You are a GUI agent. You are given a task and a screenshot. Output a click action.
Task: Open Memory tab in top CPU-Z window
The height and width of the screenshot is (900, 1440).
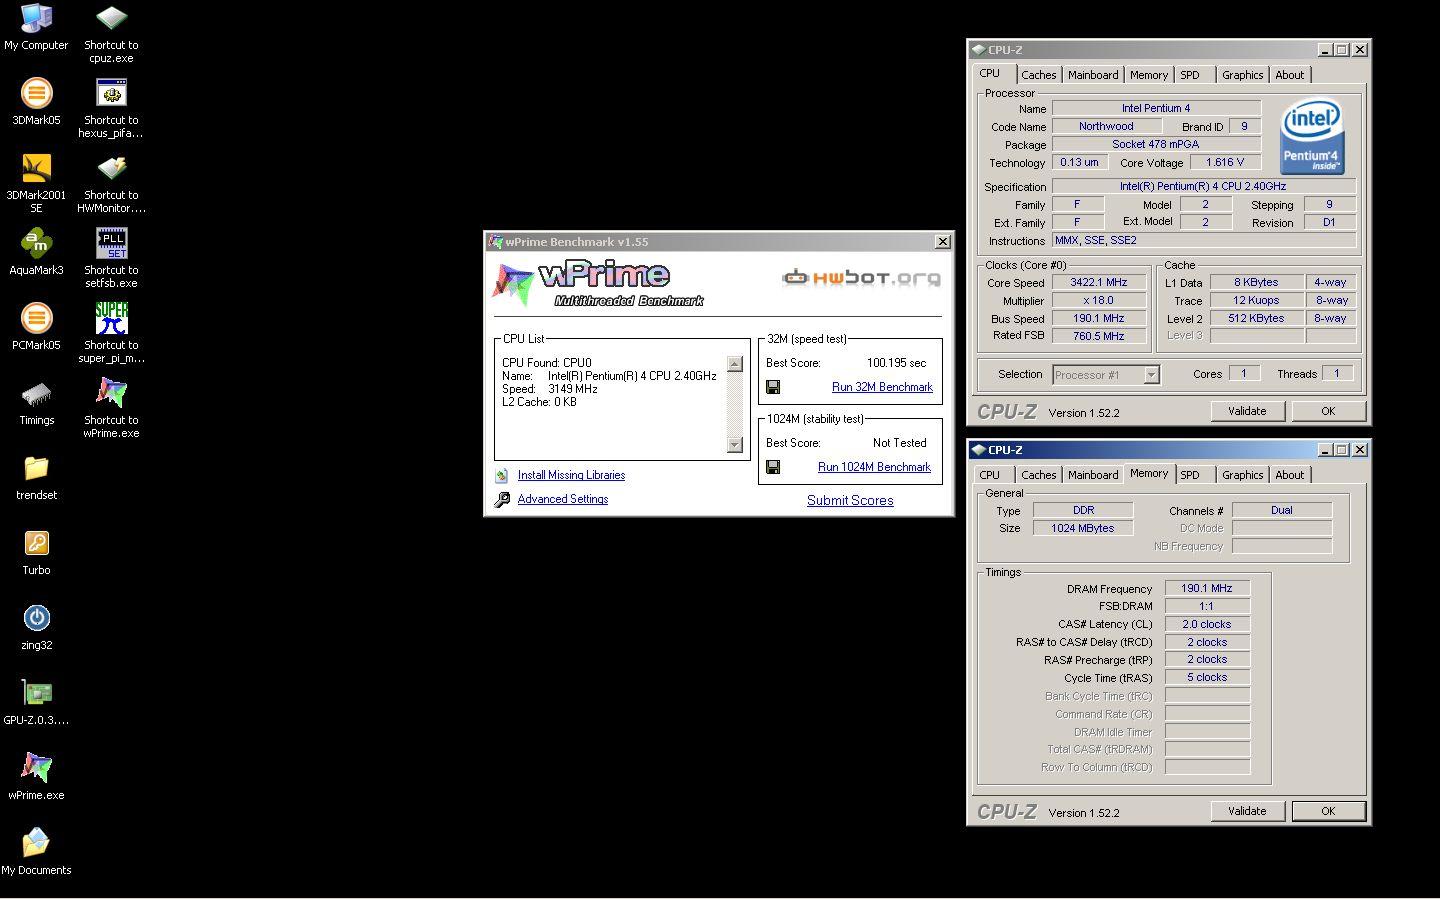pyautogui.click(x=1149, y=75)
